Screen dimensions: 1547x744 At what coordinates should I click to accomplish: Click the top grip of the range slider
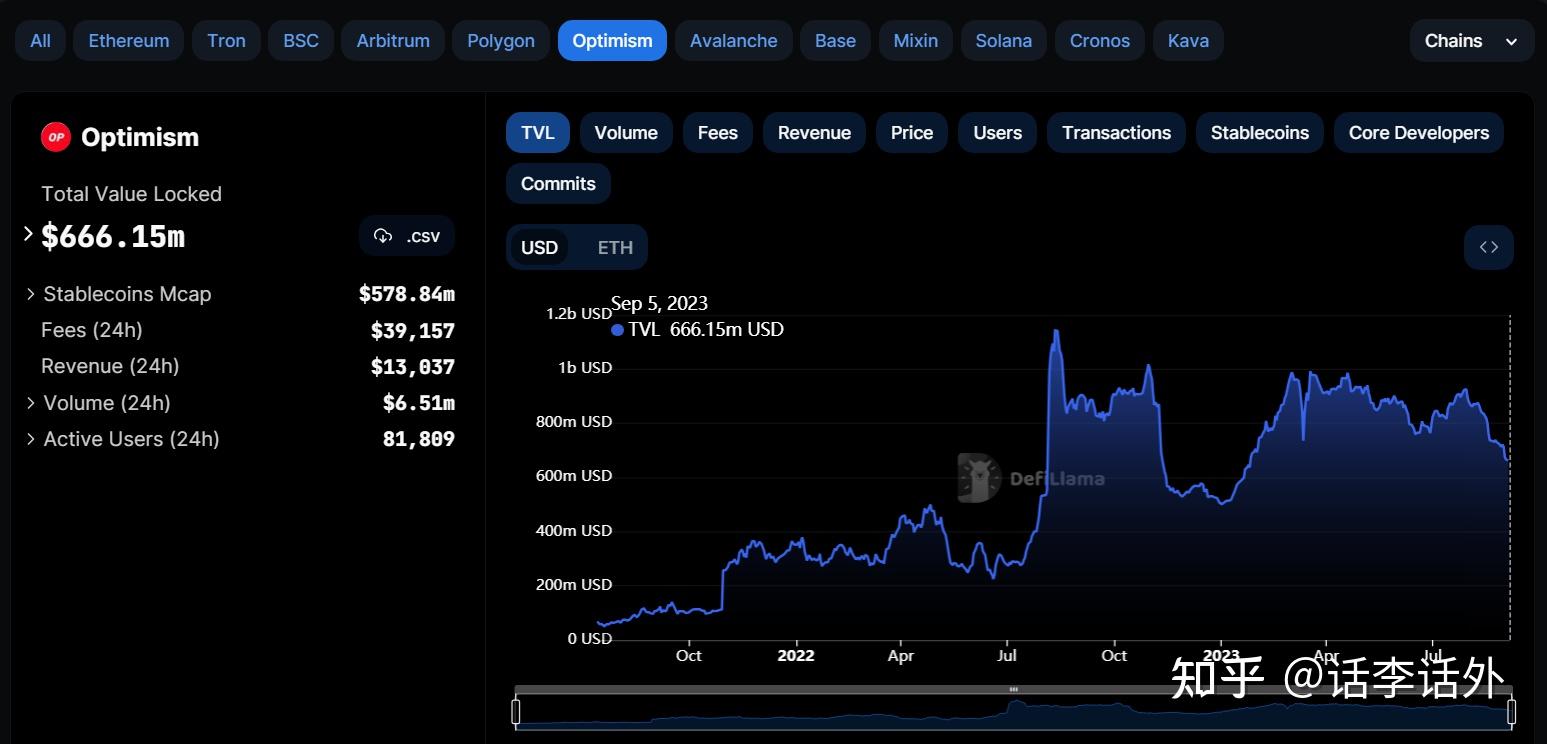click(1013, 690)
